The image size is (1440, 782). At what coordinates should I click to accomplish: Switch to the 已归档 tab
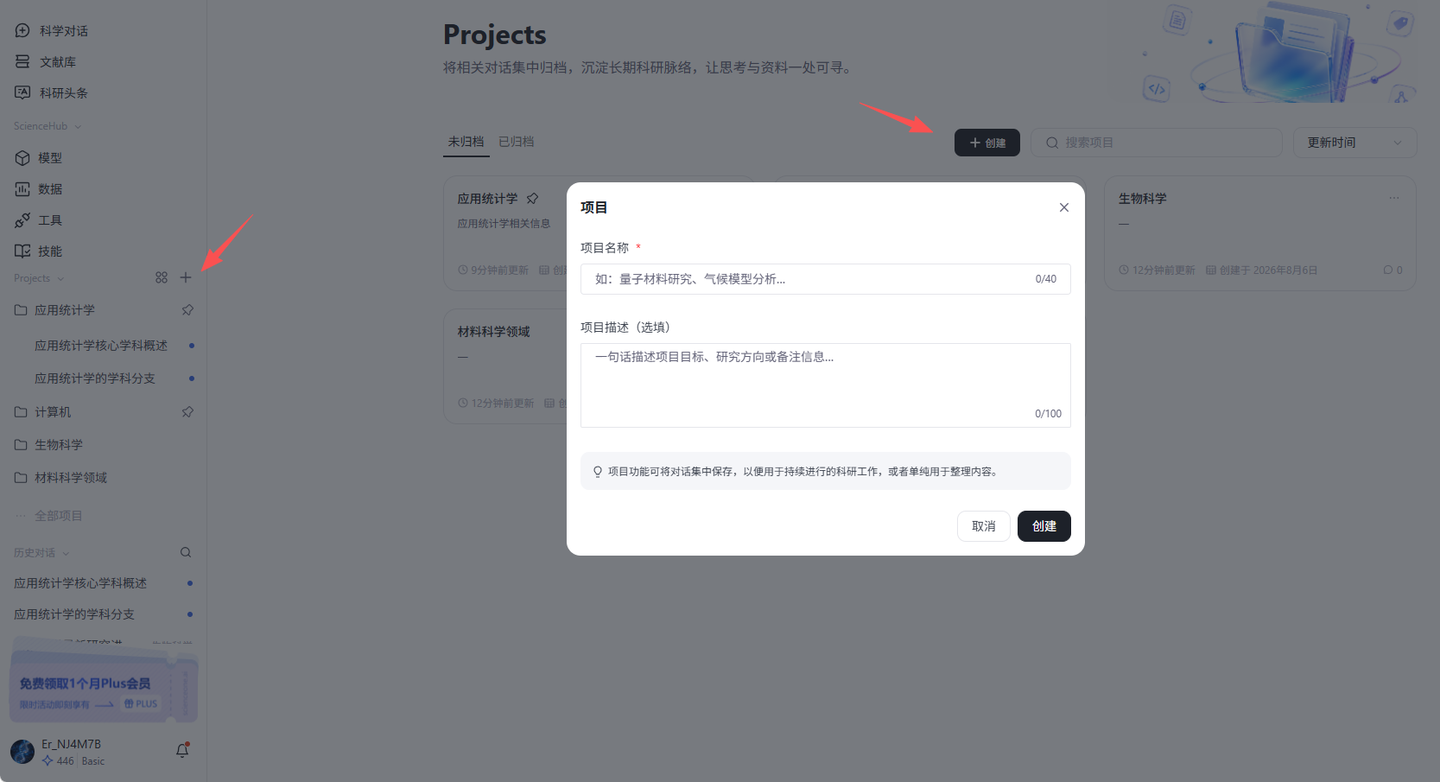tap(517, 142)
